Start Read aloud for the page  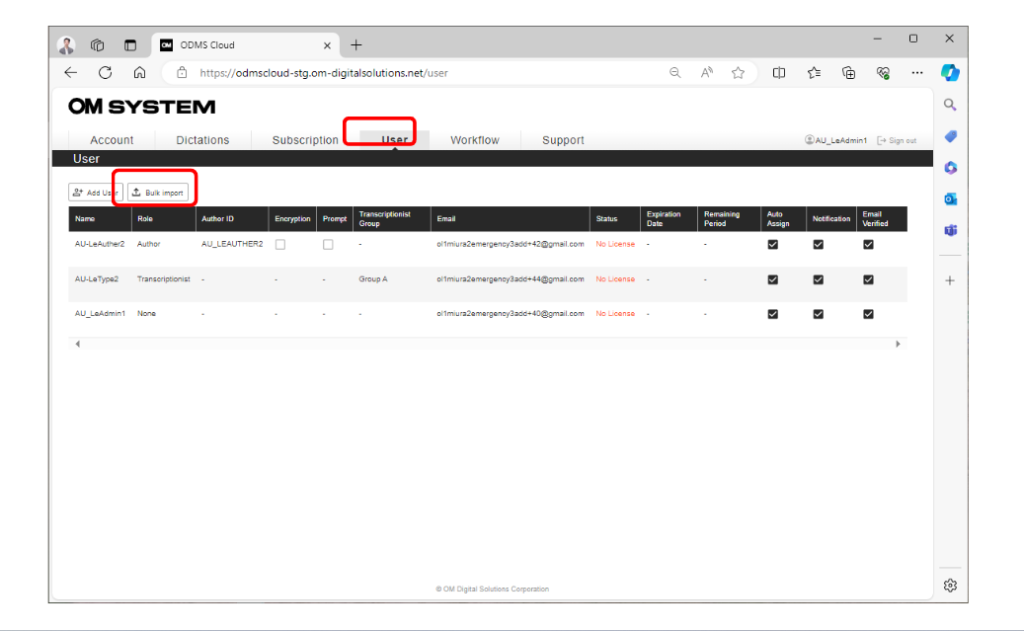(x=707, y=72)
